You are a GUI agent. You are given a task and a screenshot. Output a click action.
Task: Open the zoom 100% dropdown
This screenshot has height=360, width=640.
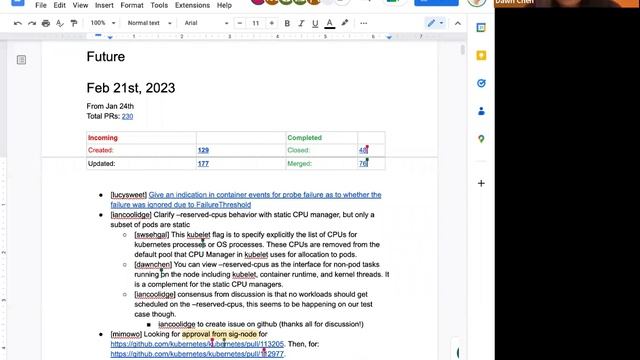pyautogui.click(x=103, y=23)
